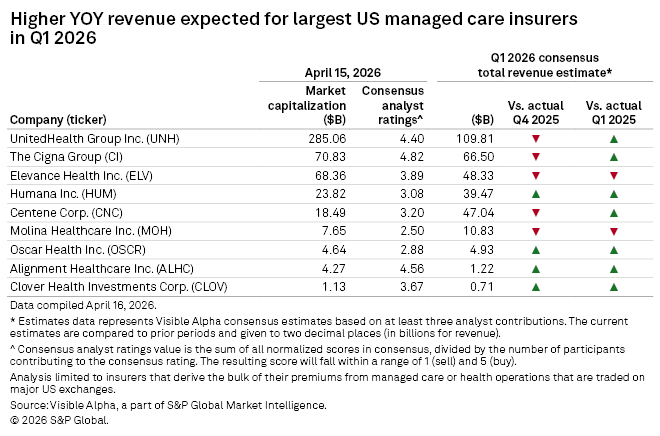660x436 pixels.
Task: Click UnitedHealth's red down arrow vs. Q4 2025
Action: click(x=536, y=138)
